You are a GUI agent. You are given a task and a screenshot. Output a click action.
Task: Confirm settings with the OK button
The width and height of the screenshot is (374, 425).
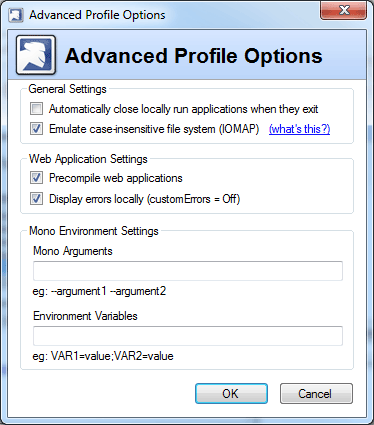tap(231, 394)
